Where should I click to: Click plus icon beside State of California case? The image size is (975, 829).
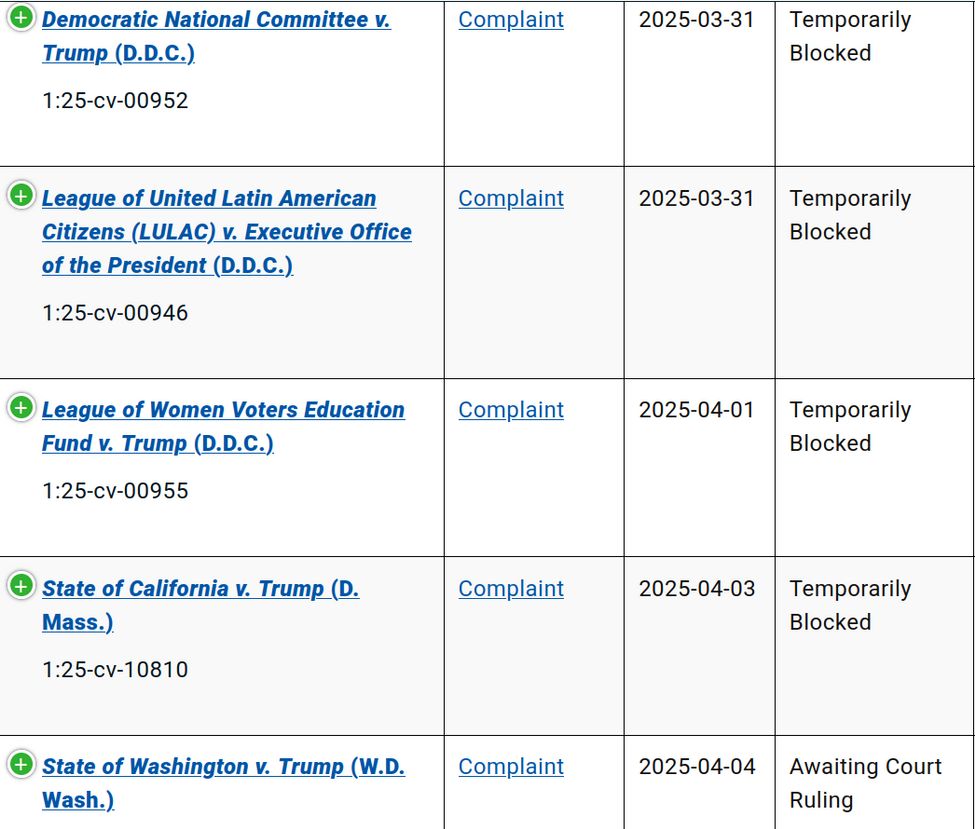(20, 586)
